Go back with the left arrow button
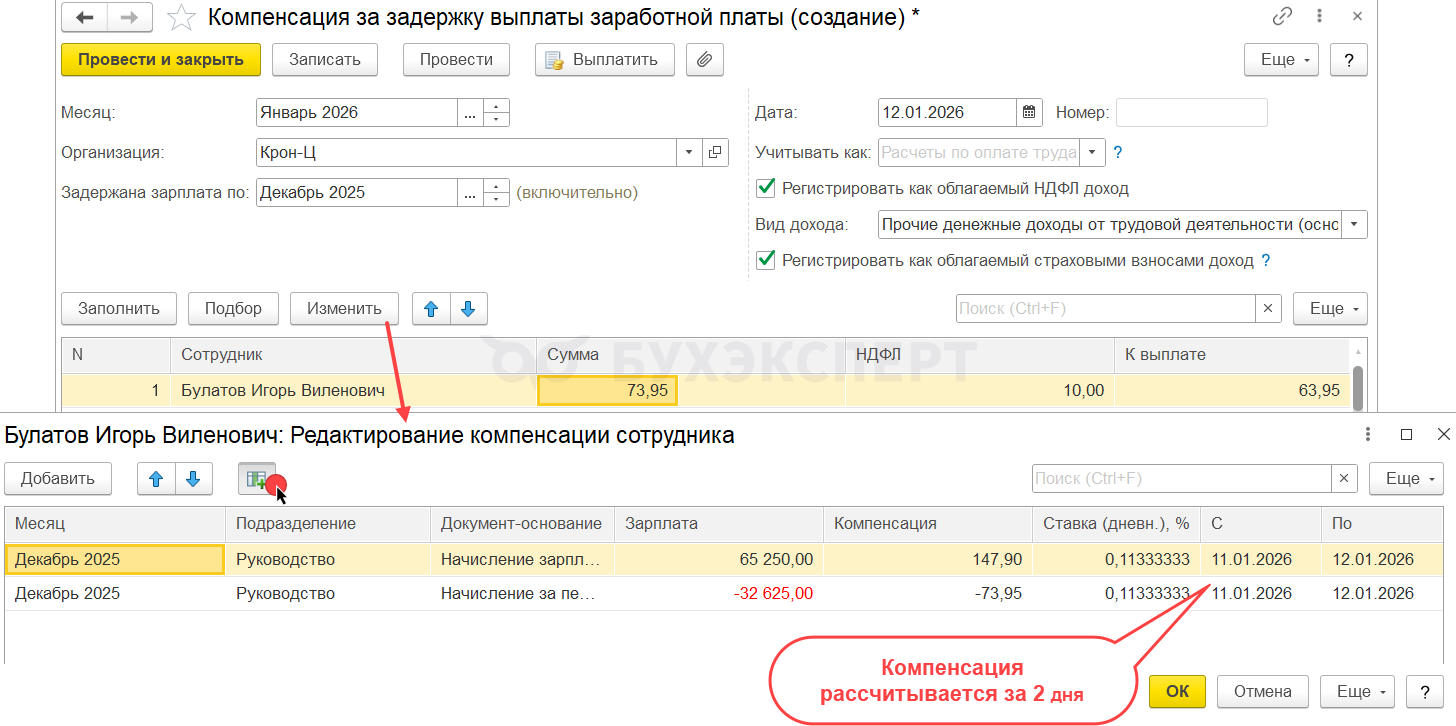1456x726 pixels. (85, 18)
